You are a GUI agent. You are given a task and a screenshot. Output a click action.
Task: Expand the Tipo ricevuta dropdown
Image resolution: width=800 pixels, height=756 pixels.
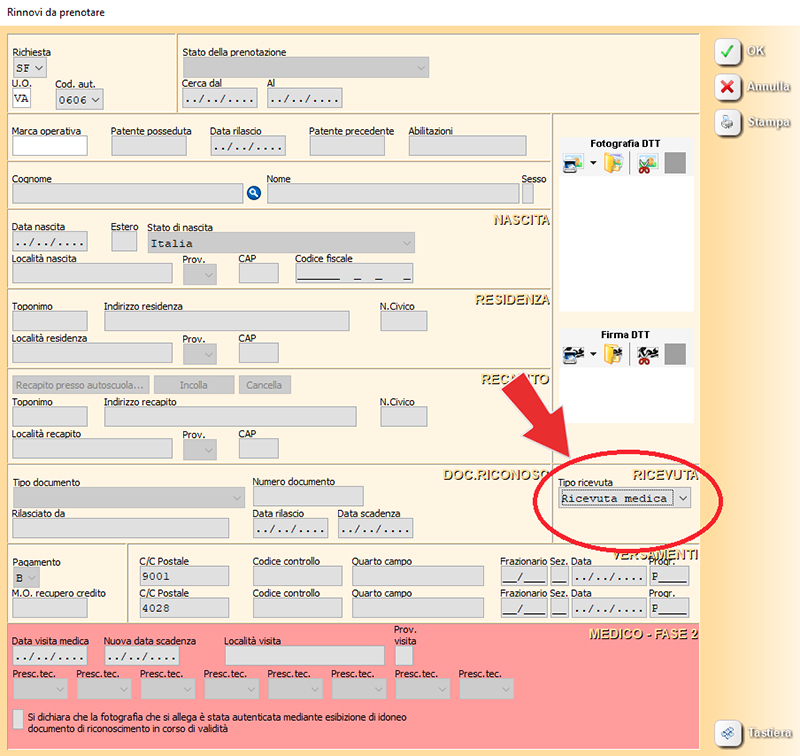point(682,497)
